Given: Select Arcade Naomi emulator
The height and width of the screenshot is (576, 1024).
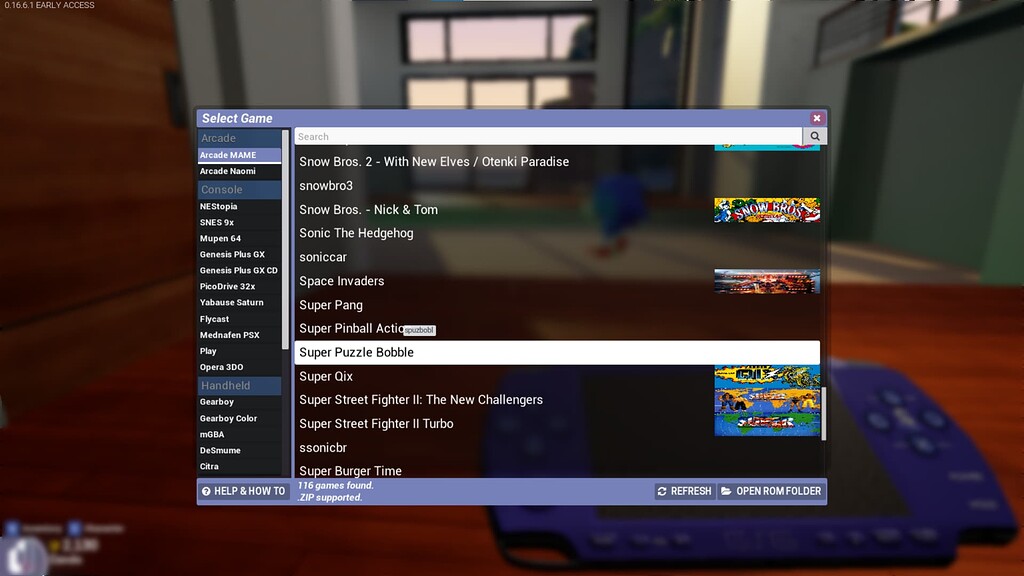Looking at the screenshot, I should [228, 171].
